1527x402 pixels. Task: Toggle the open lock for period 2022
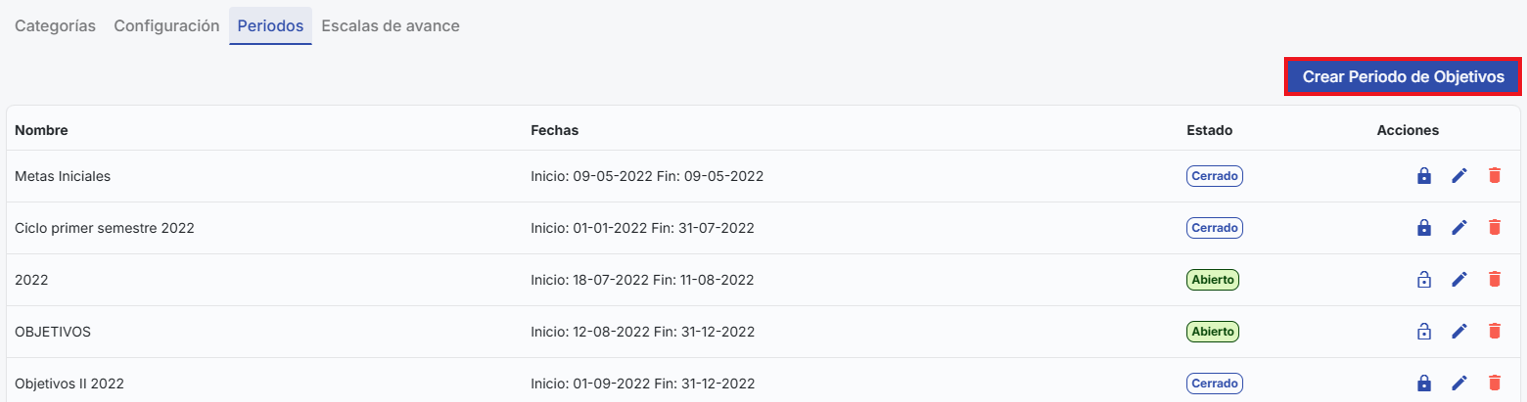1424,280
